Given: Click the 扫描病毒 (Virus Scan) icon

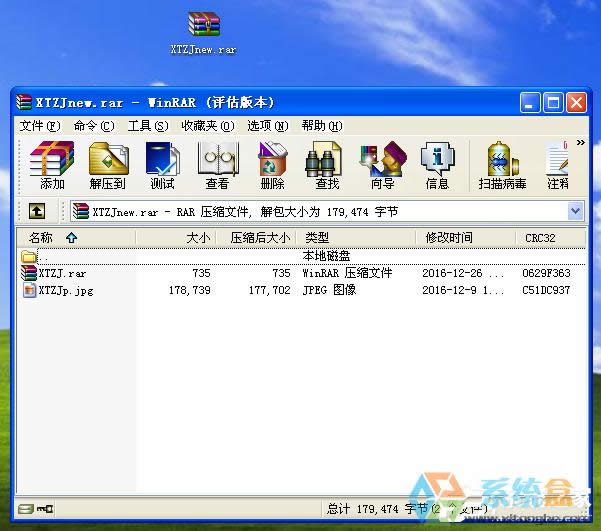Looking at the screenshot, I should (x=503, y=164).
